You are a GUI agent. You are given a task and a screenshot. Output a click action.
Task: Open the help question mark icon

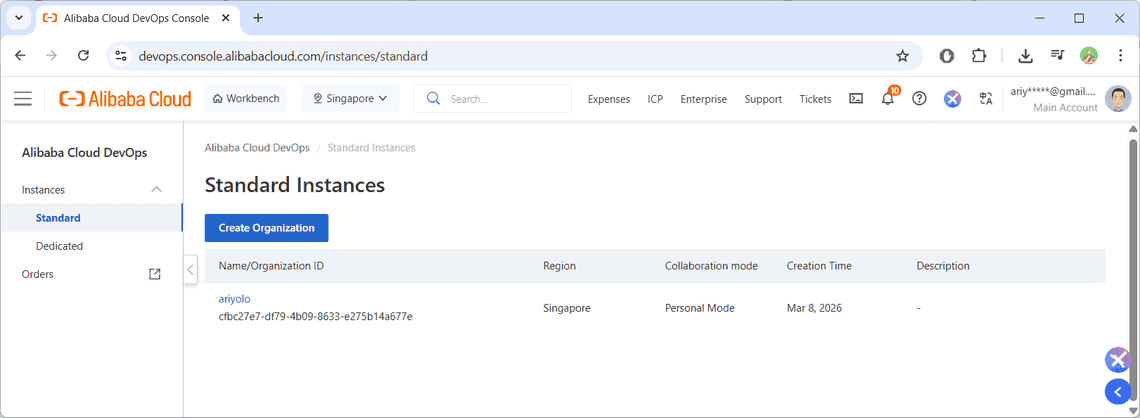[x=919, y=99]
